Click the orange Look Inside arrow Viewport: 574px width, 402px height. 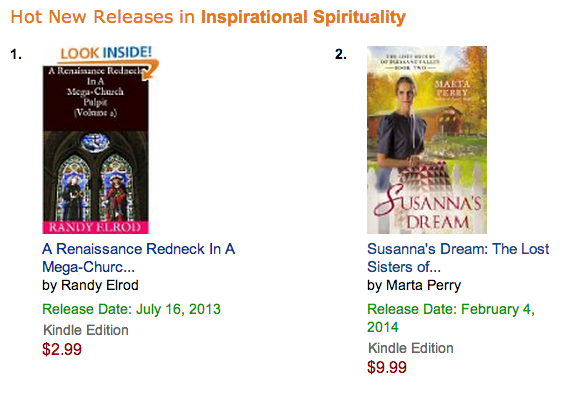(x=151, y=70)
